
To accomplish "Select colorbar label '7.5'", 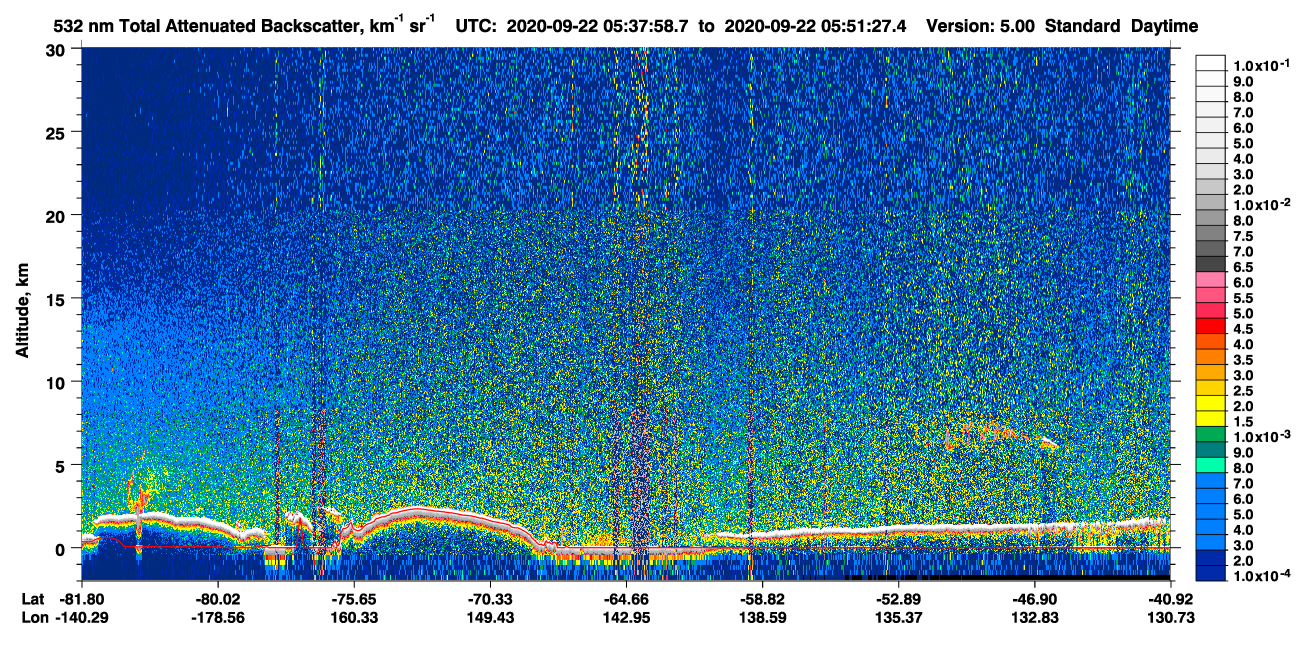I will pyautogui.click(x=1242, y=235).
